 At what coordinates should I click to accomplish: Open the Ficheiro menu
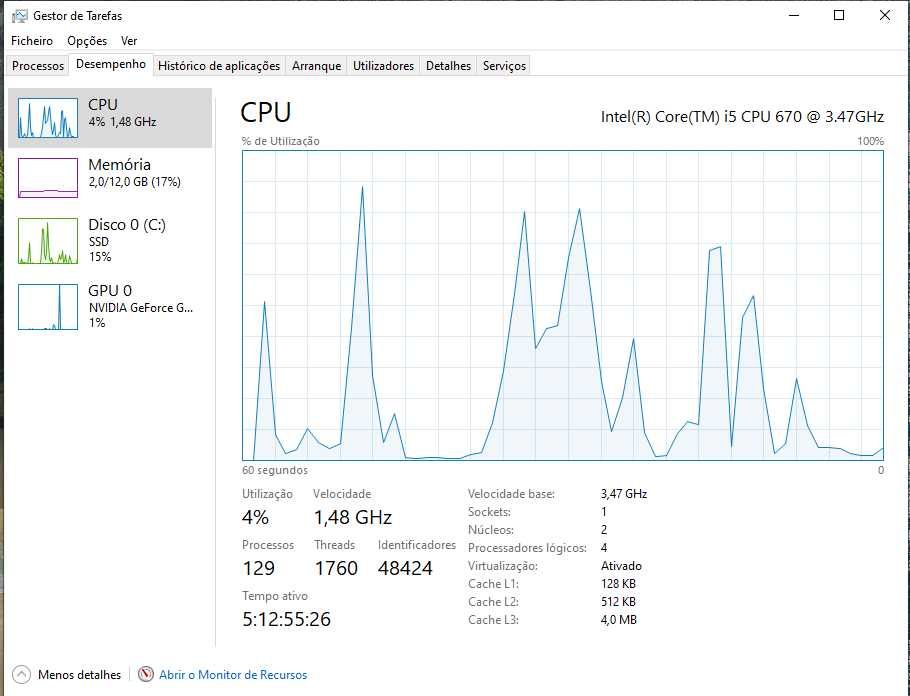point(32,41)
